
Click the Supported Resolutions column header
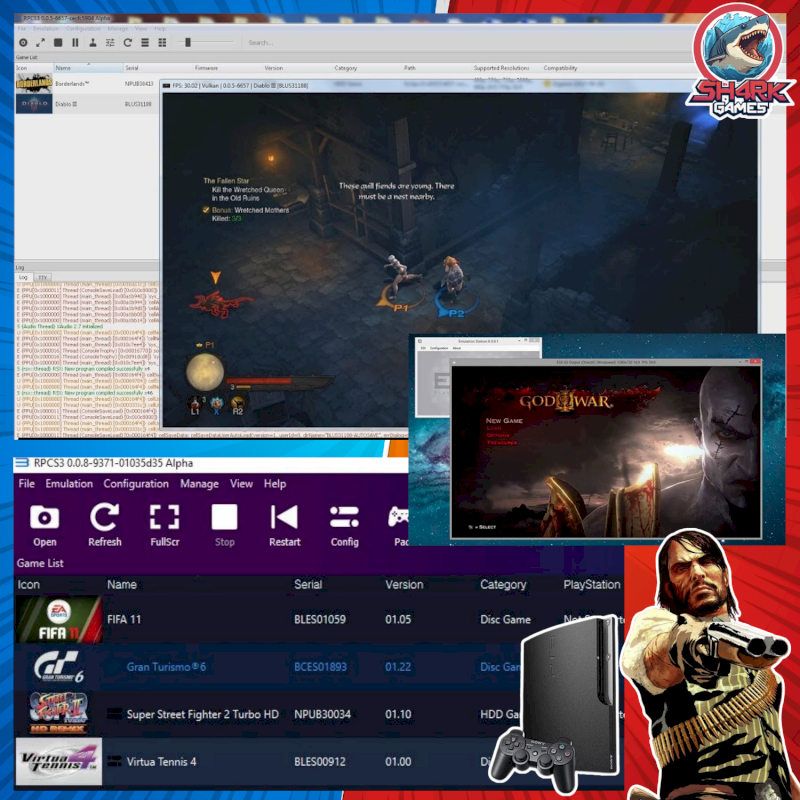(501, 68)
